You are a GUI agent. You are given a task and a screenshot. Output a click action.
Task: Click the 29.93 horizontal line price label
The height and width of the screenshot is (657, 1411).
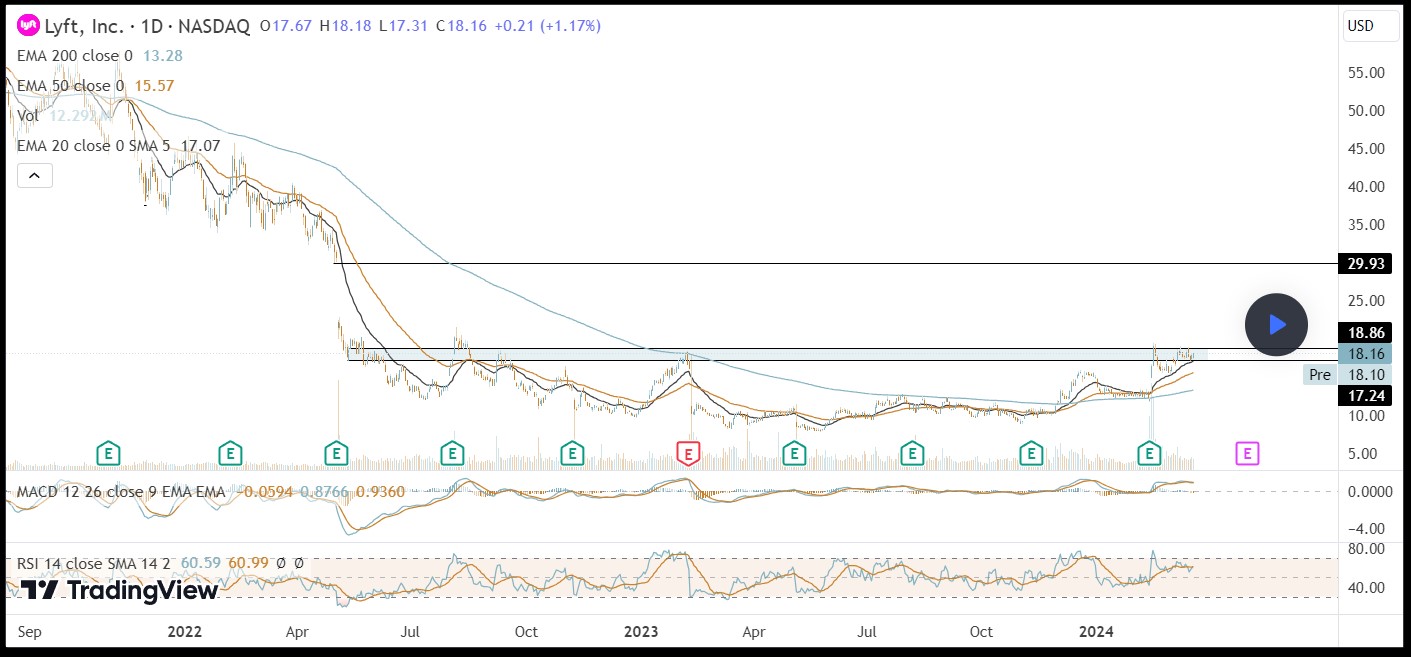coord(1367,264)
